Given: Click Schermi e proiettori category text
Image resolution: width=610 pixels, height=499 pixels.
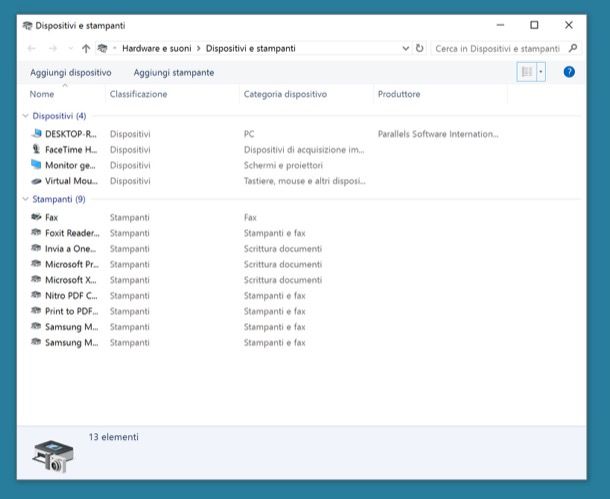Looking at the screenshot, I should click(283, 165).
